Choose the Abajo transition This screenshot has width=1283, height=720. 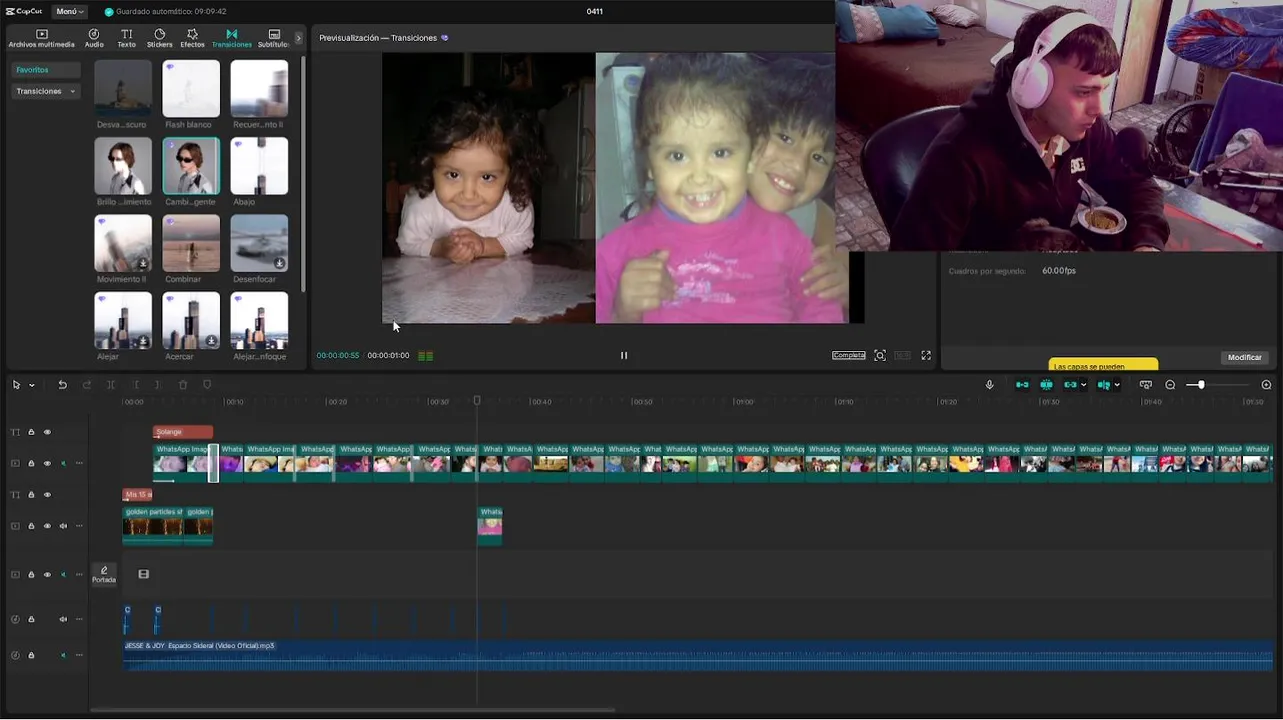click(x=259, y=166)
